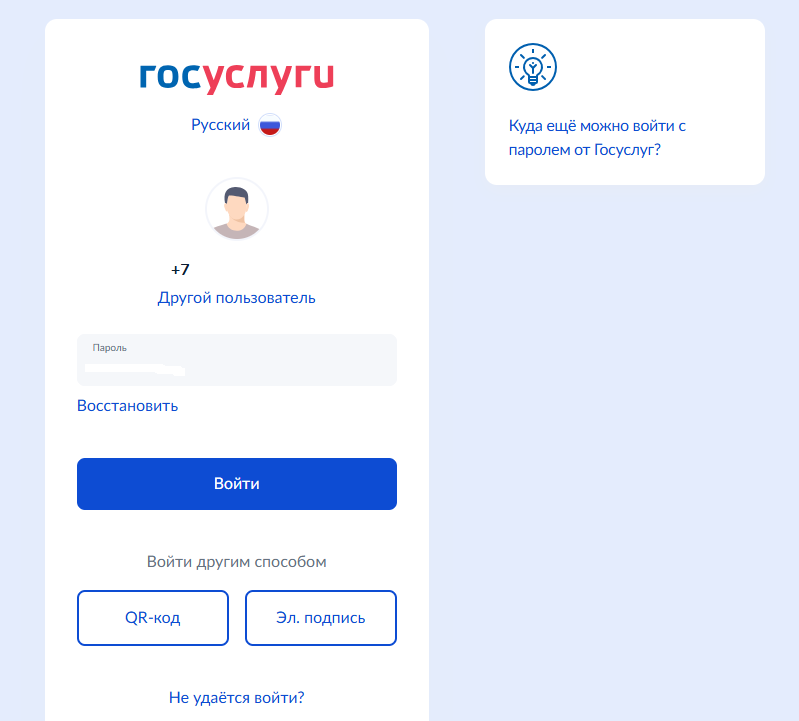Click Восстановить to recover password

pos(127,406)
